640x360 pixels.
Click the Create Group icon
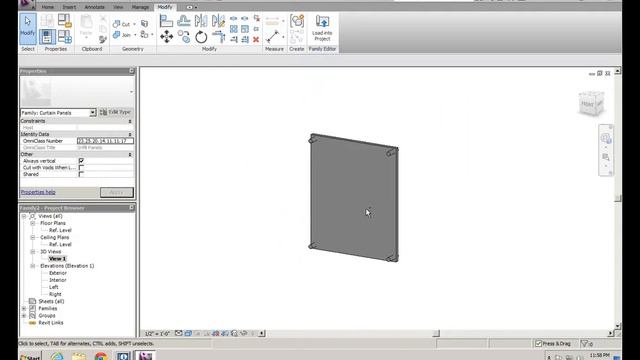pos(297,20)
